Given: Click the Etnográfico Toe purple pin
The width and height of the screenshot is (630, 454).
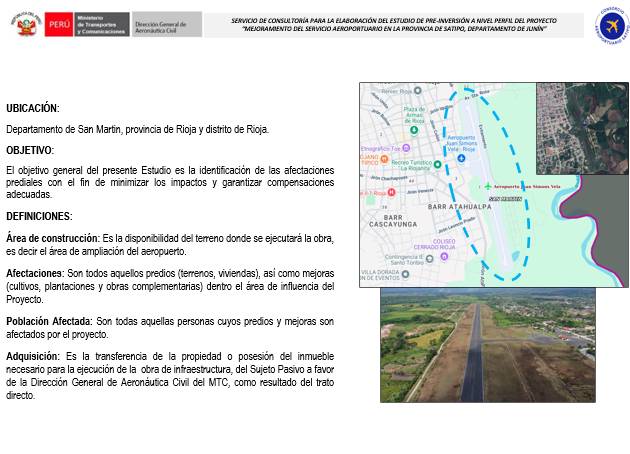Looking at the screenshot, I should click(406, 148).
